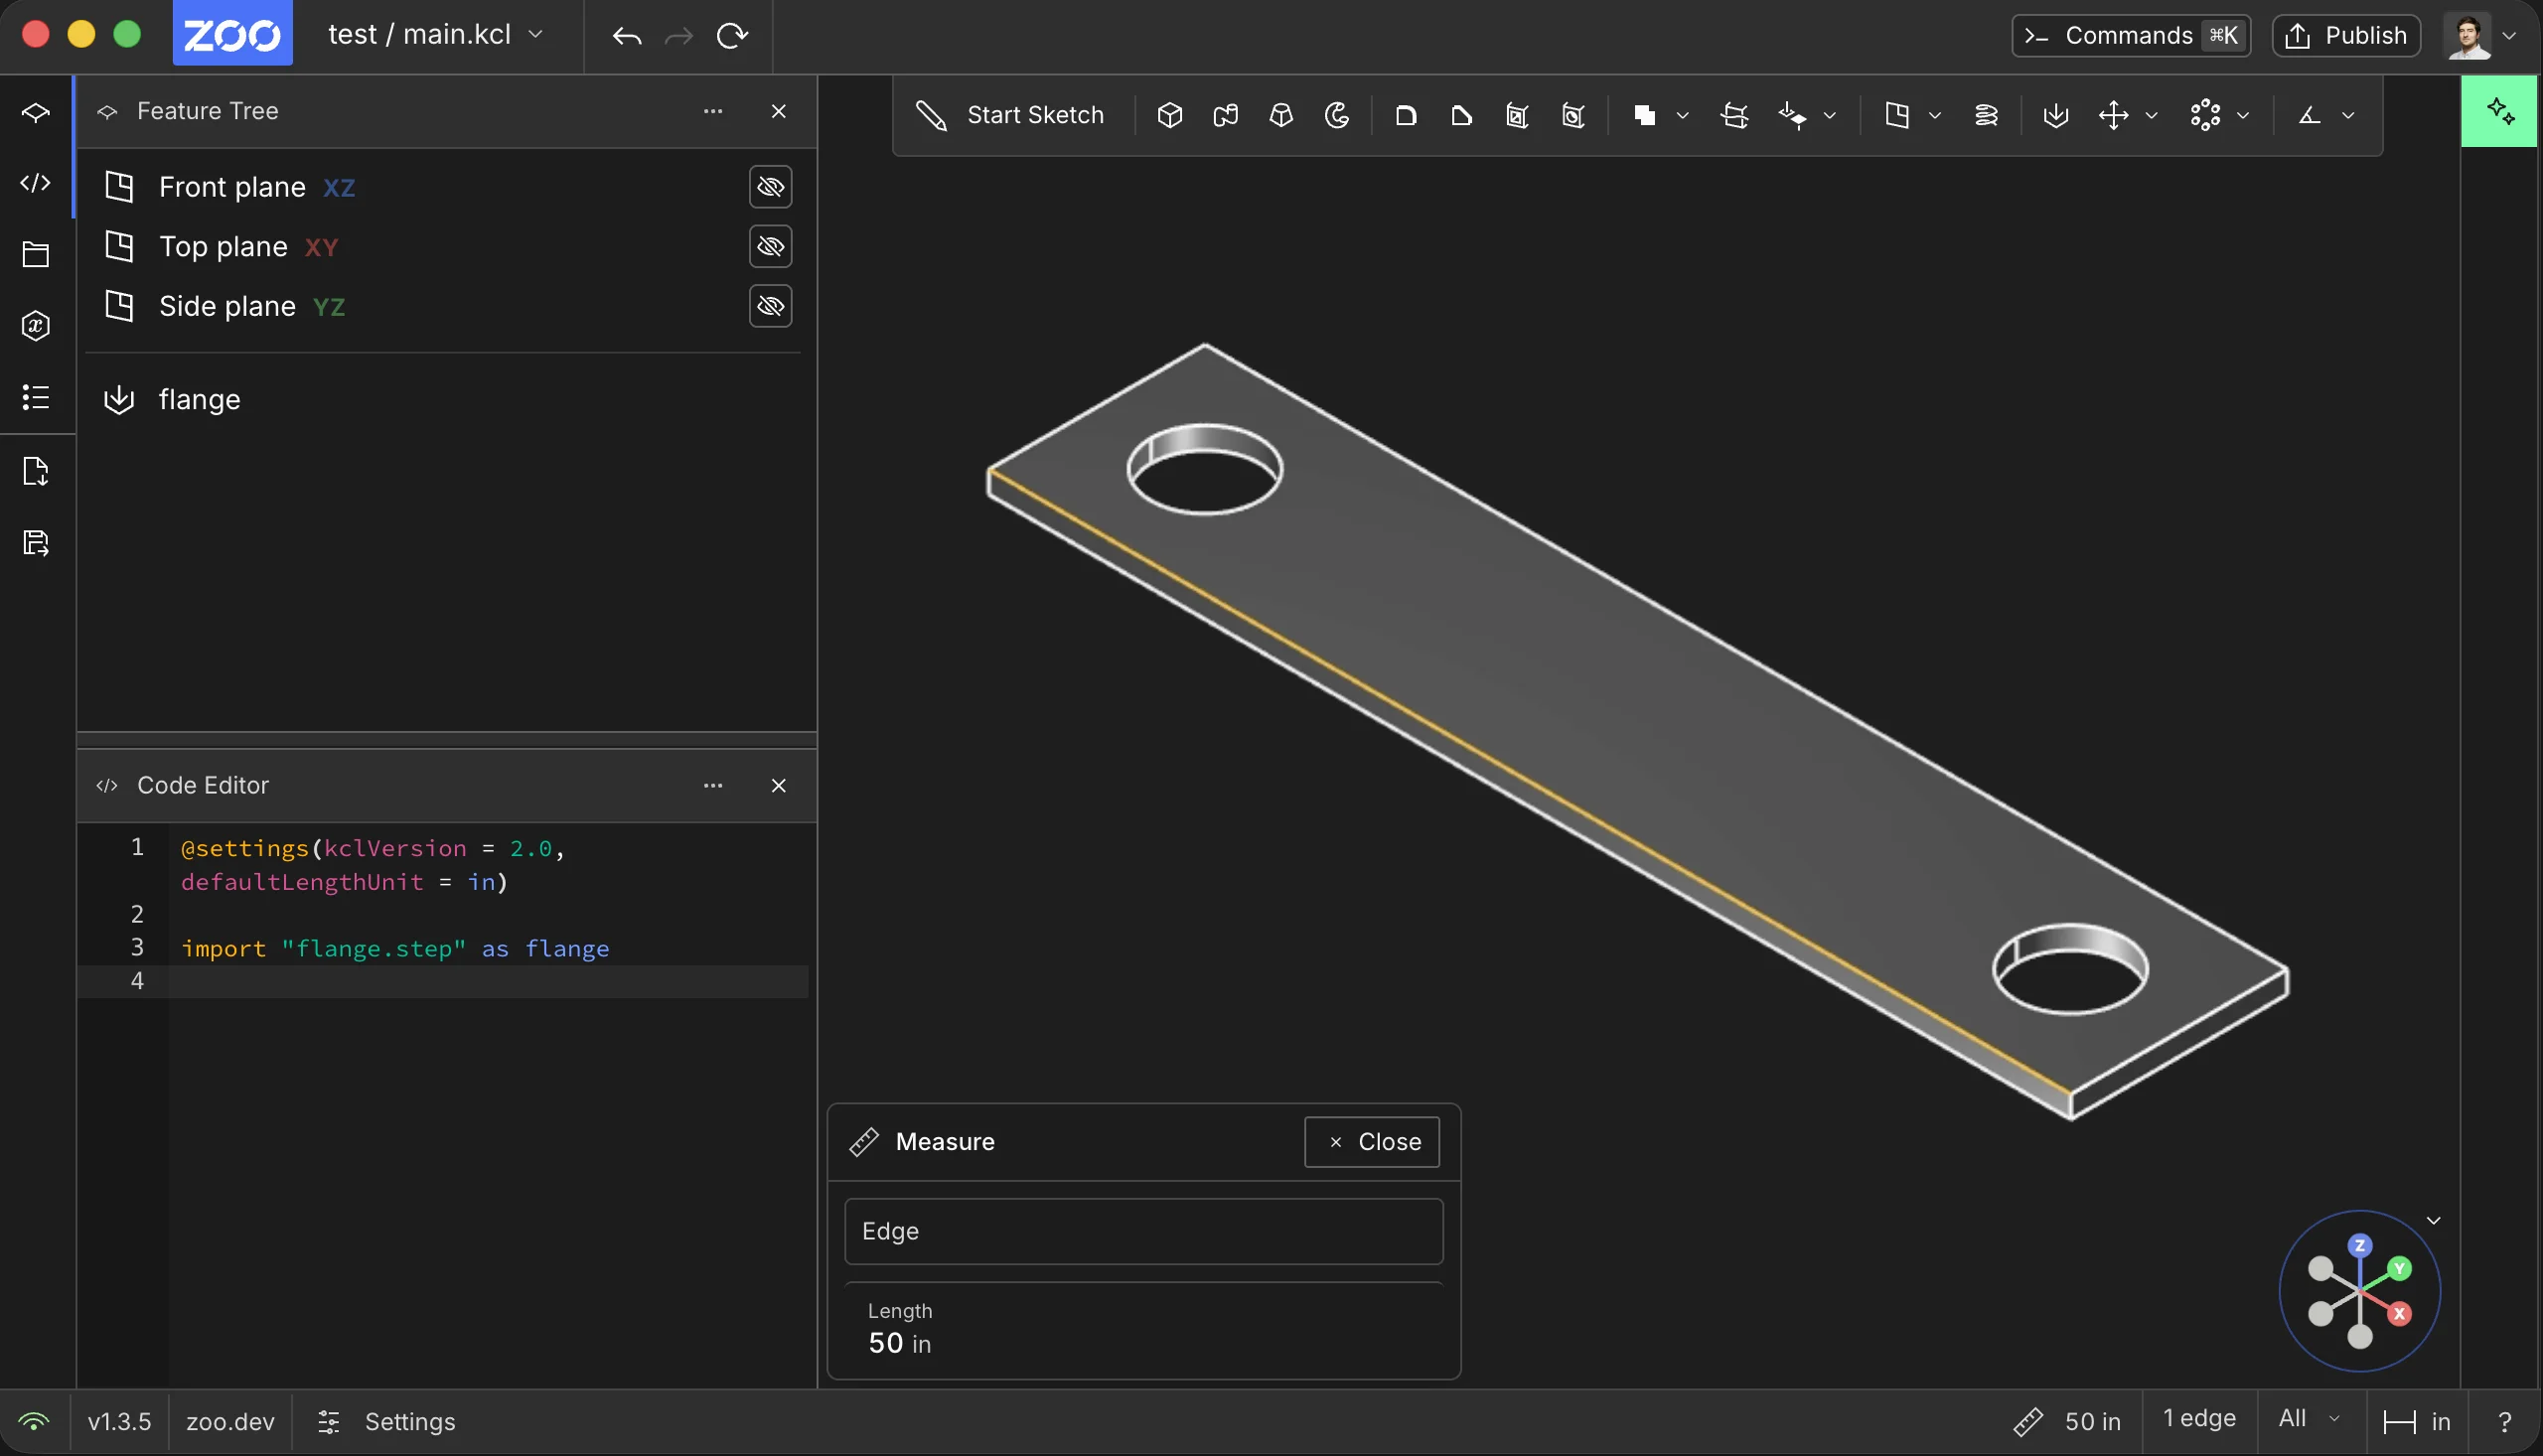Click the export file sidebar icon
The height and width of the screenshot is (1456, 2543).
(x=36, y=471)
